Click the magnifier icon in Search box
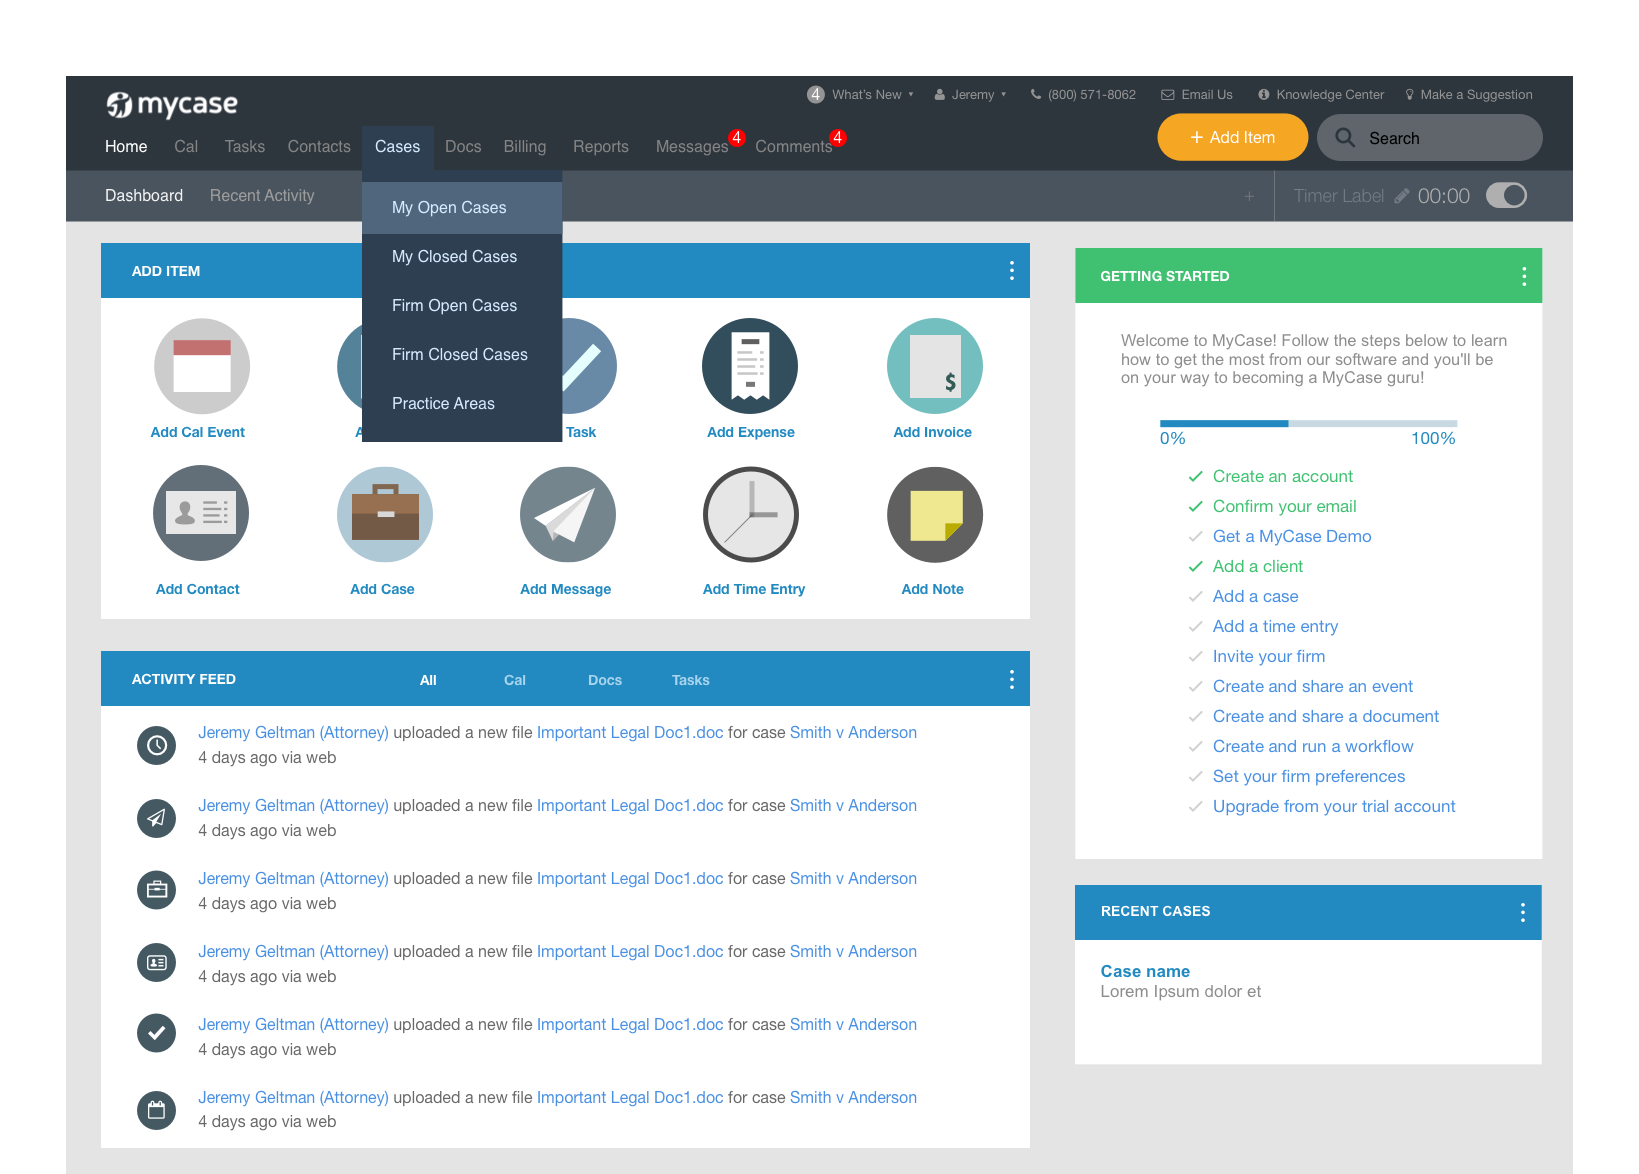The image size is (1639, 1174). coord(1346,138)
